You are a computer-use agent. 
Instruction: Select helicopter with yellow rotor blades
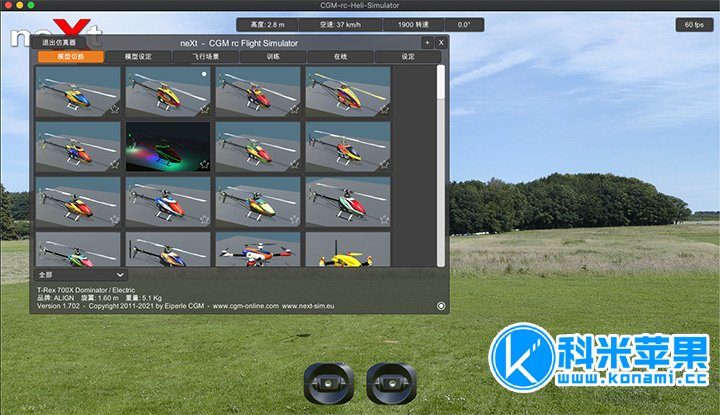coord(348,92)
